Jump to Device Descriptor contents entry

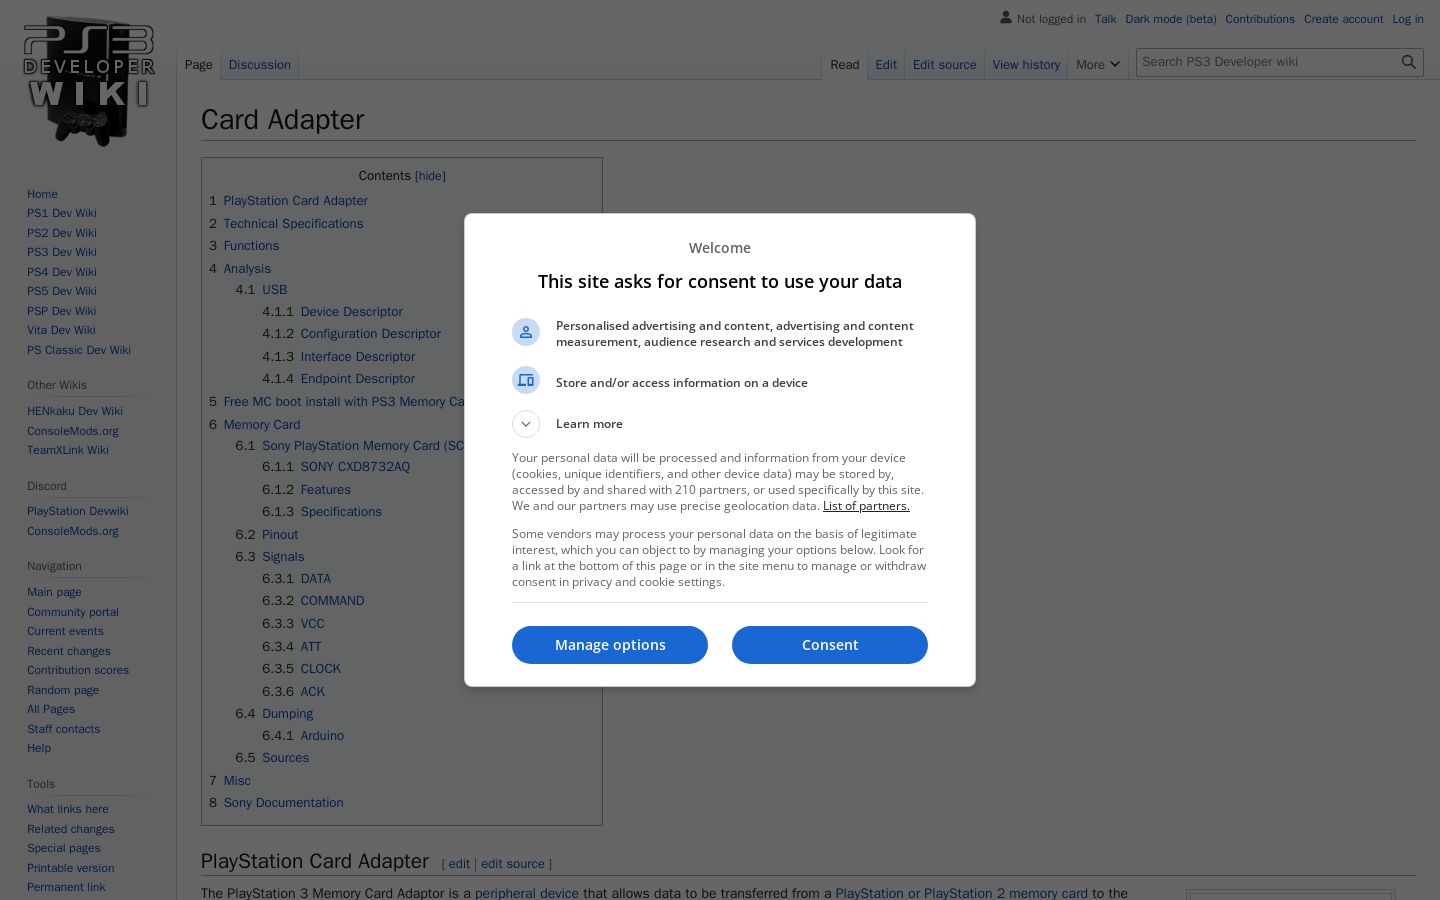(351, 312)
